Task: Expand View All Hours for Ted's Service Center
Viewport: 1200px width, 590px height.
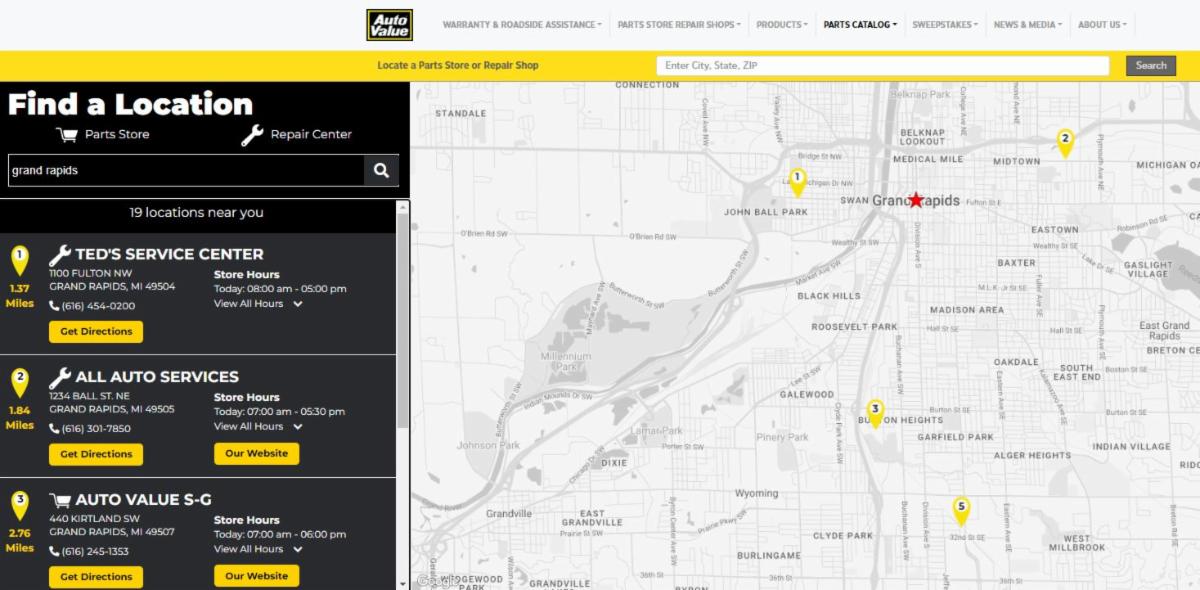Action: 258,304
